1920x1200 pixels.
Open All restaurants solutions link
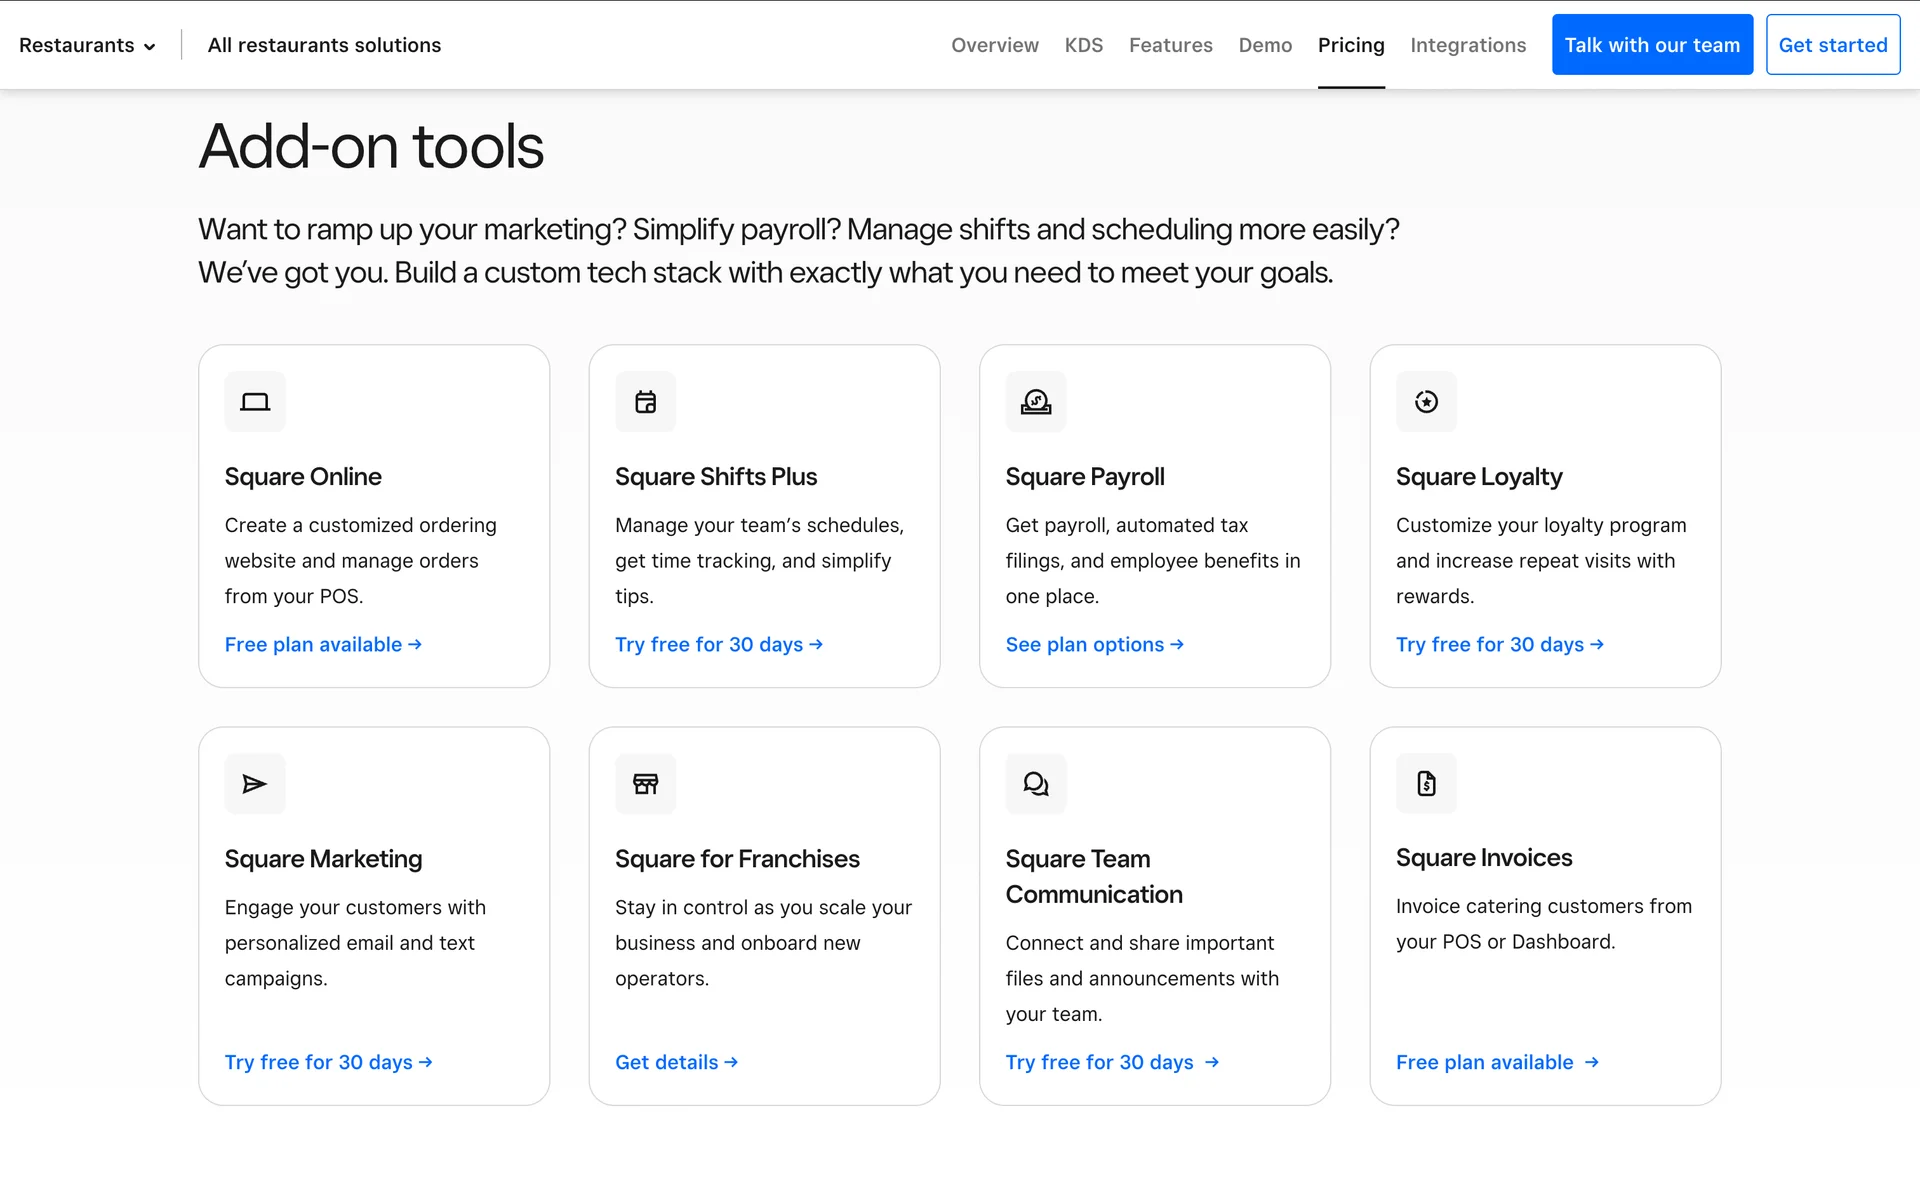[324, 46]
